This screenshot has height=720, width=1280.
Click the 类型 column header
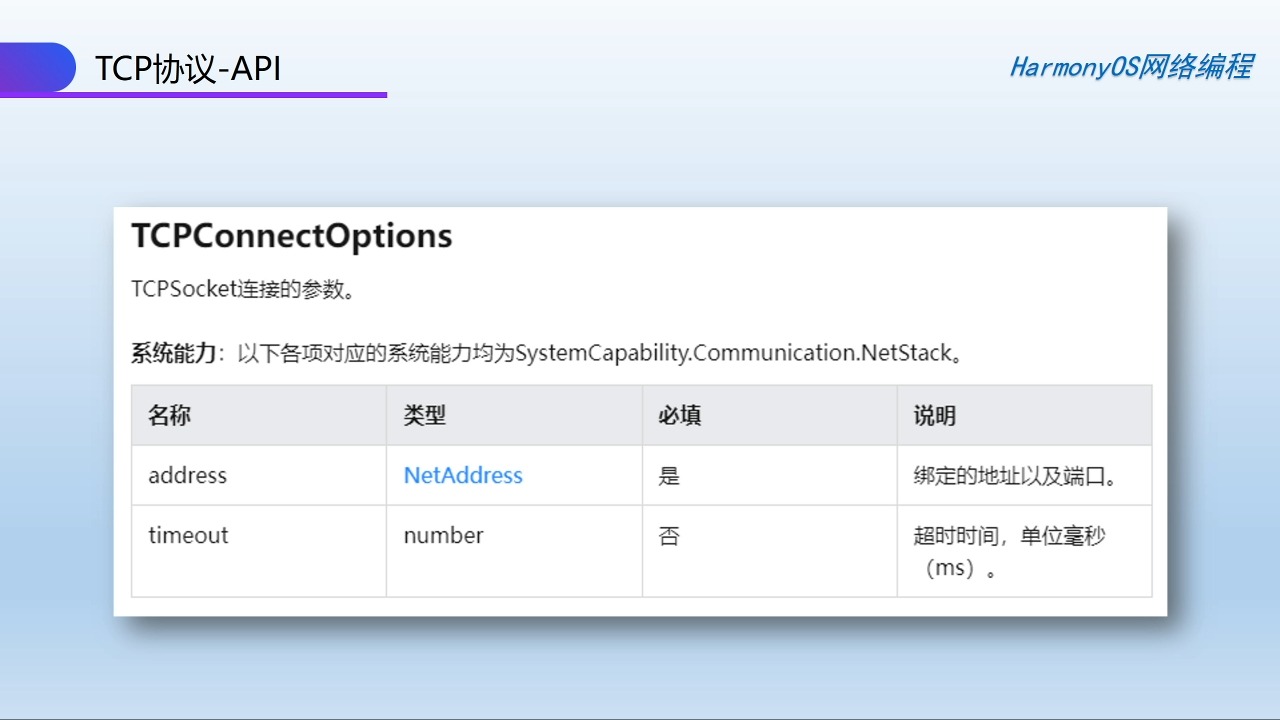424,416
